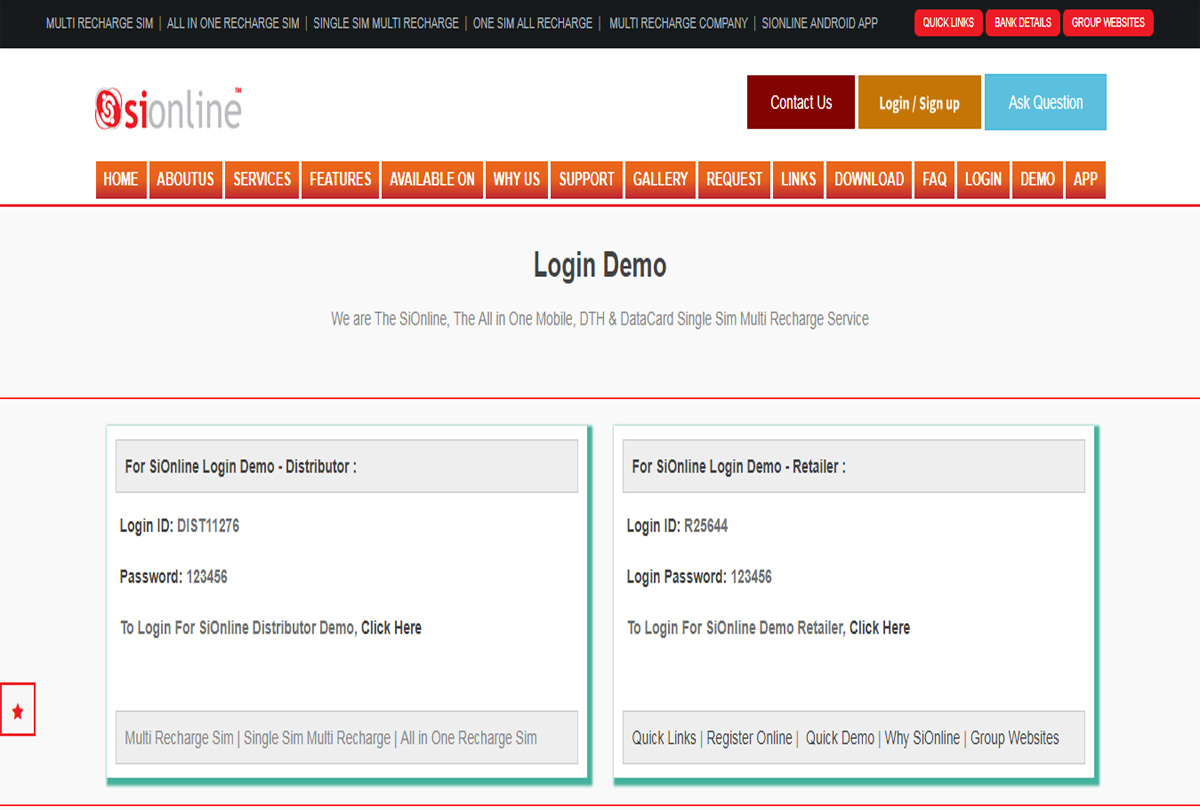Click the SiOnline tagline under Login Demo
Viewport: 1200px width, 810px height.
600,319
